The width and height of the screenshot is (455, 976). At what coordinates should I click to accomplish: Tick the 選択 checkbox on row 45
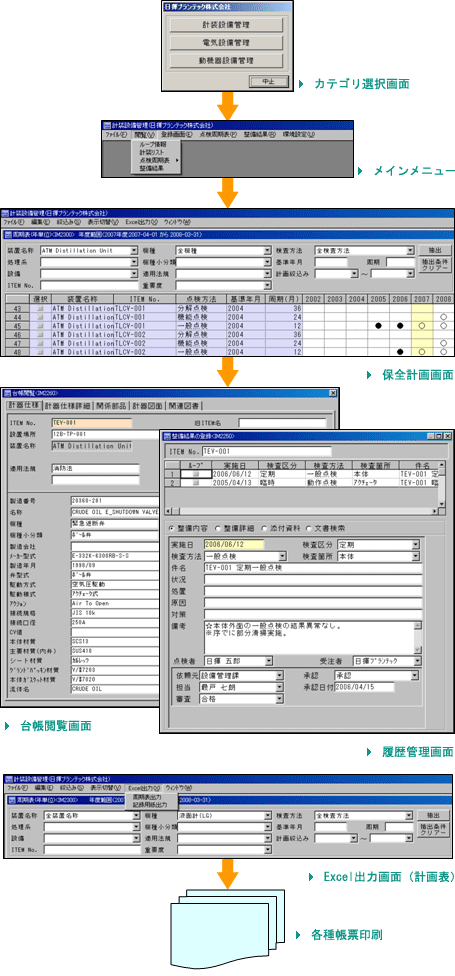[x=41, y=326]
